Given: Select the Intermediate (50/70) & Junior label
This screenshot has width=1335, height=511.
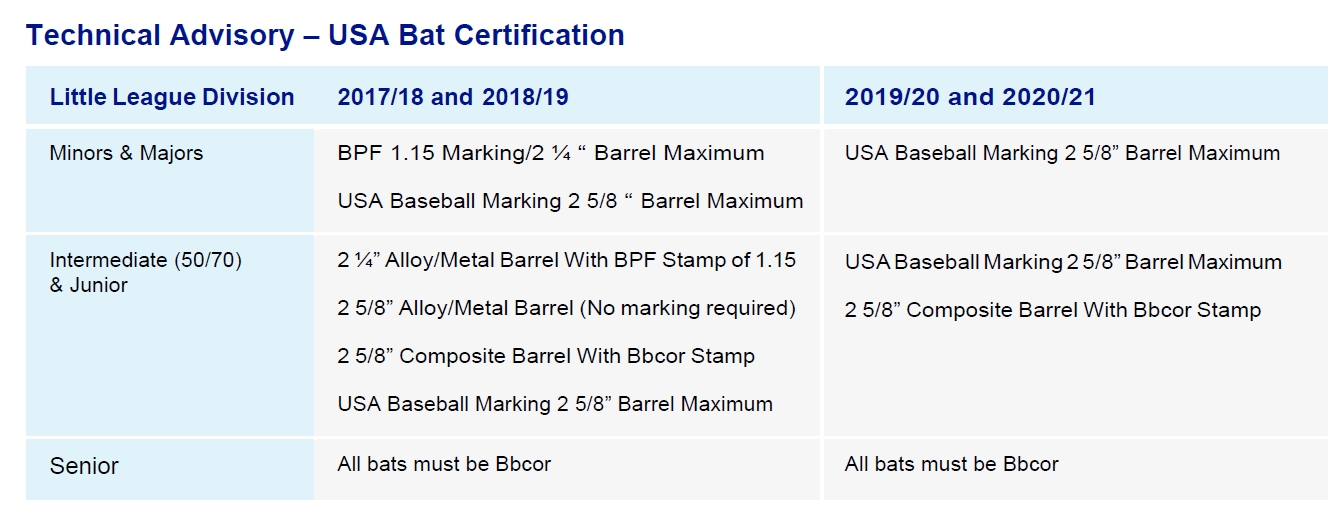Looking at the screenshot, I should [x=146, y=272].
